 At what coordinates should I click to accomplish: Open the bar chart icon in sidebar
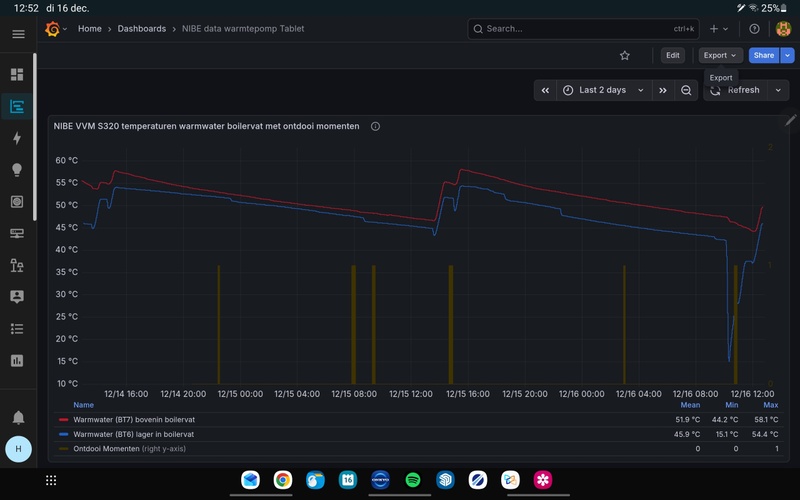[17, 361]
